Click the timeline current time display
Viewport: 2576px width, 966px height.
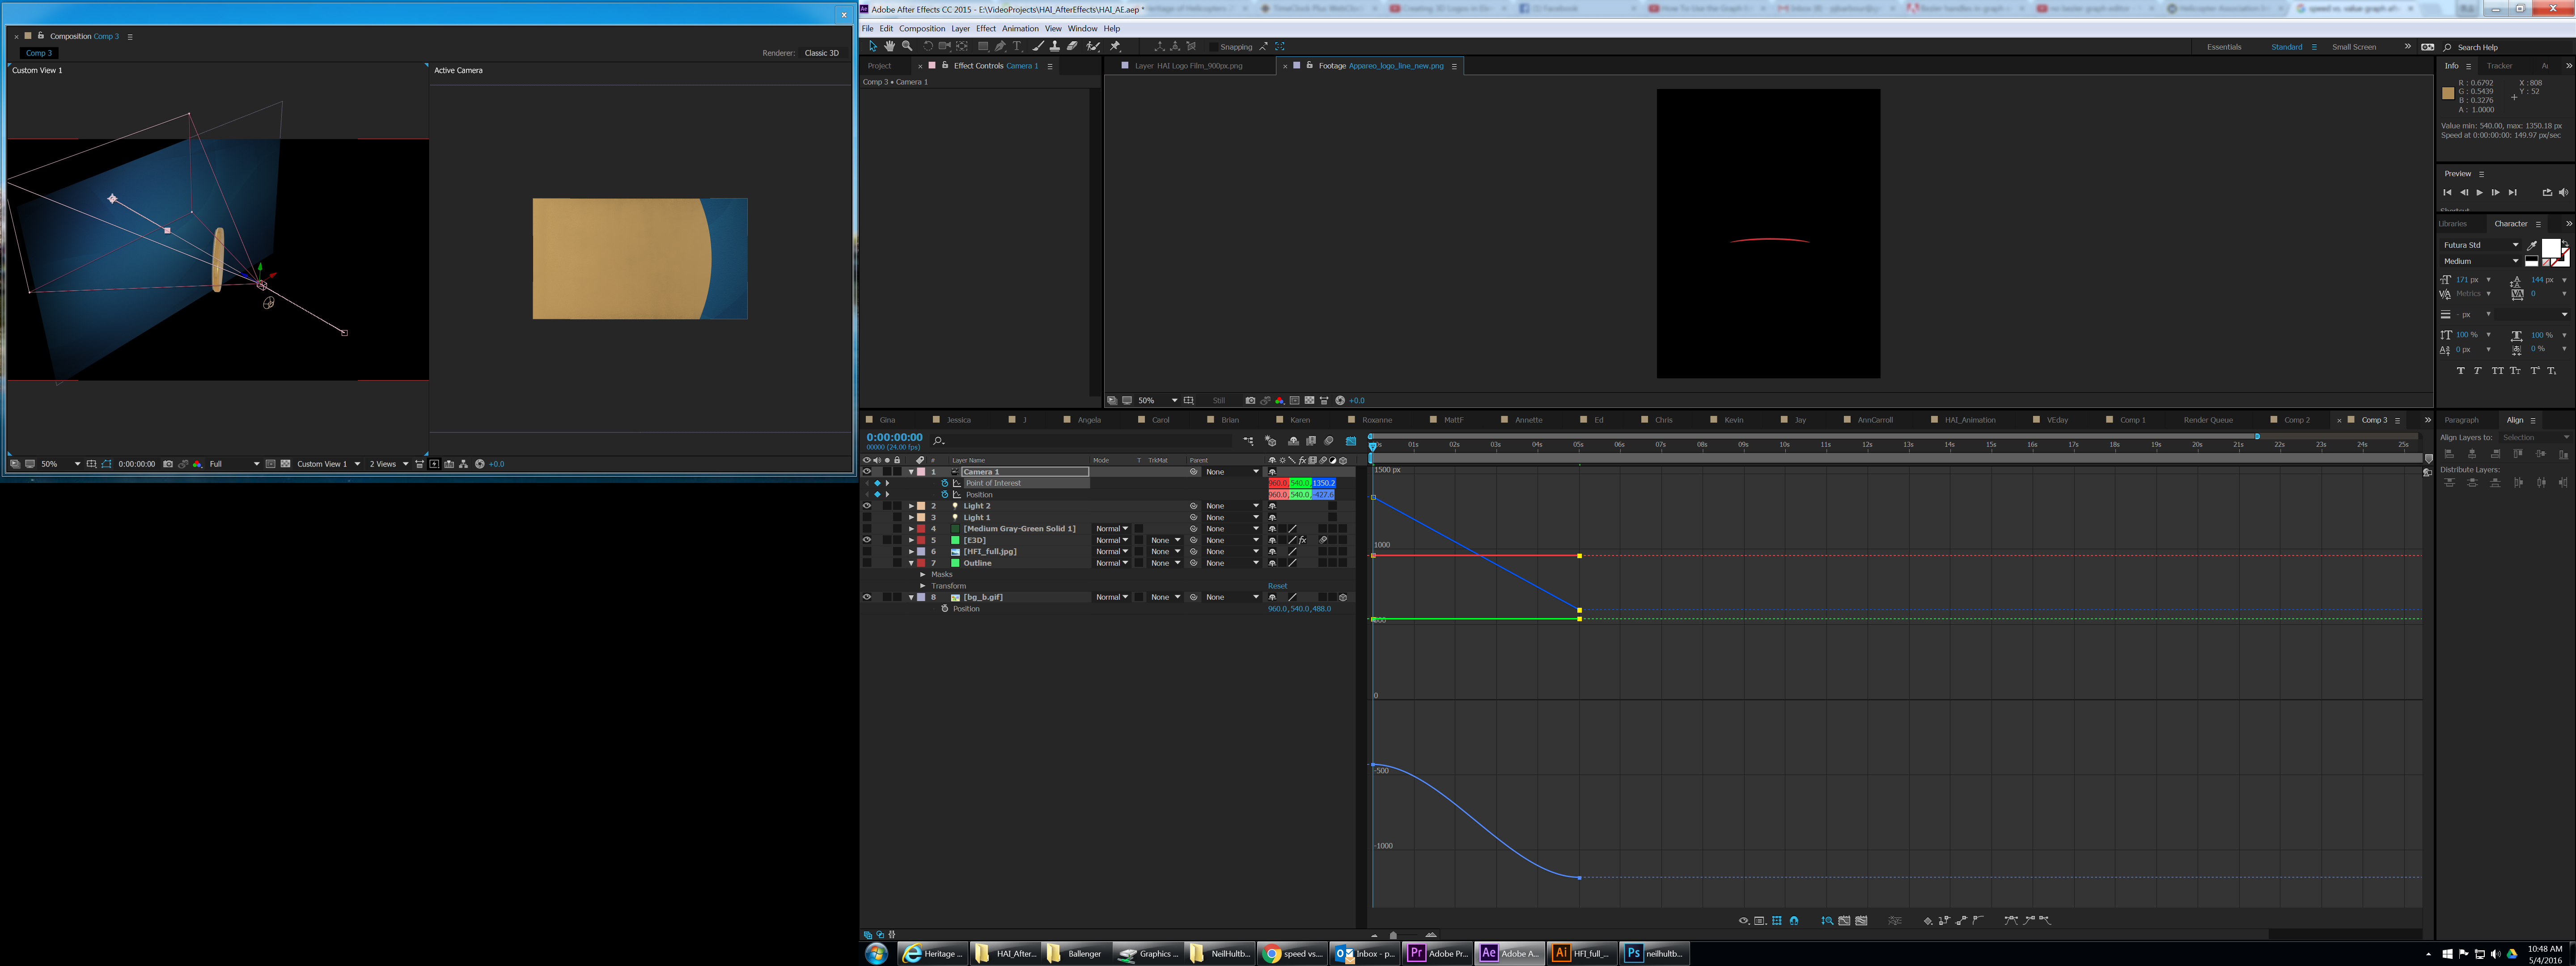point(894,437)
